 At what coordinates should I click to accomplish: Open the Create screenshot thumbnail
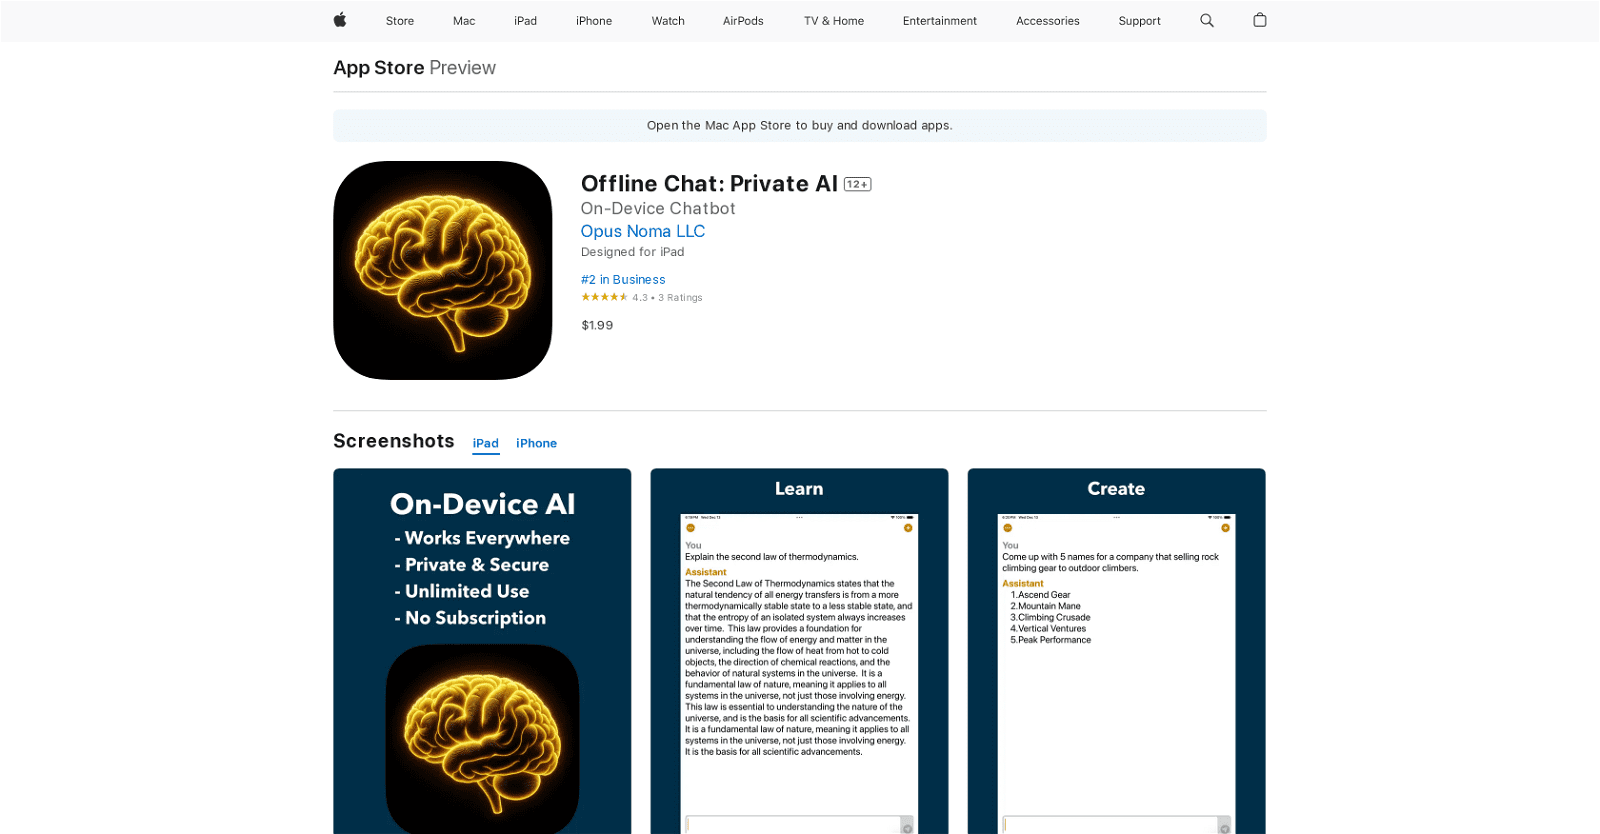click(x=1116, y=650)
